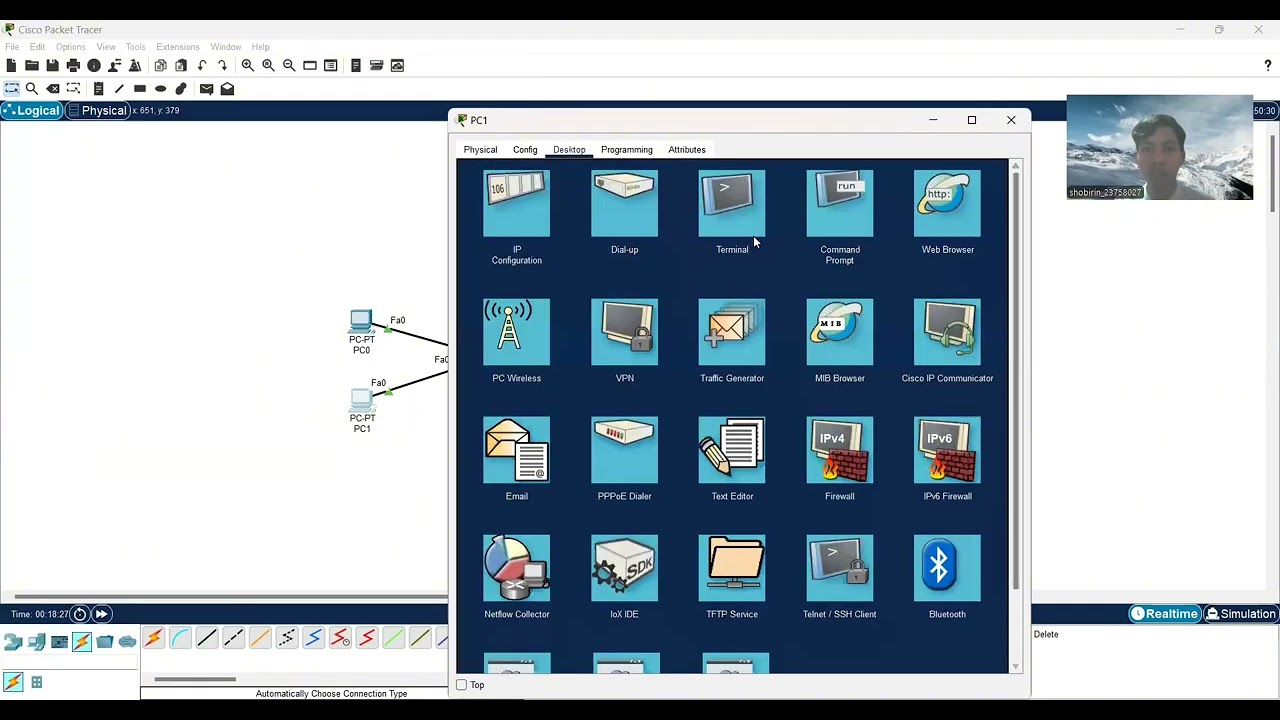Click the Redo arrow in toolbar
This screenshot has width=1280, height=720.
[222, 65]
